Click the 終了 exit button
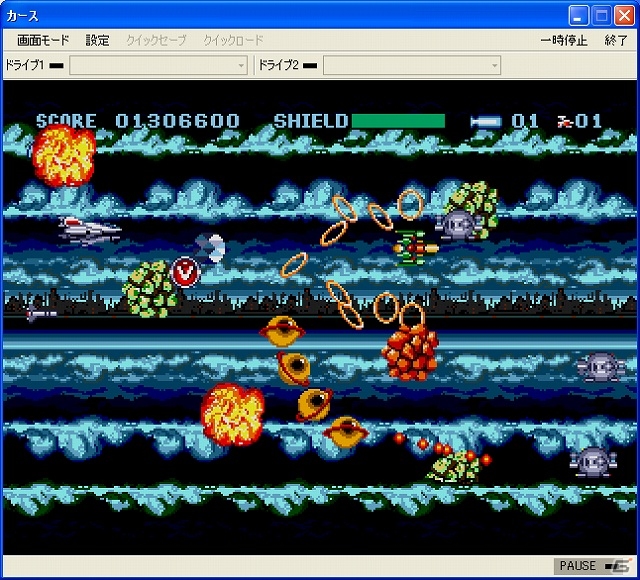The image size is (640, 580). 616,40
